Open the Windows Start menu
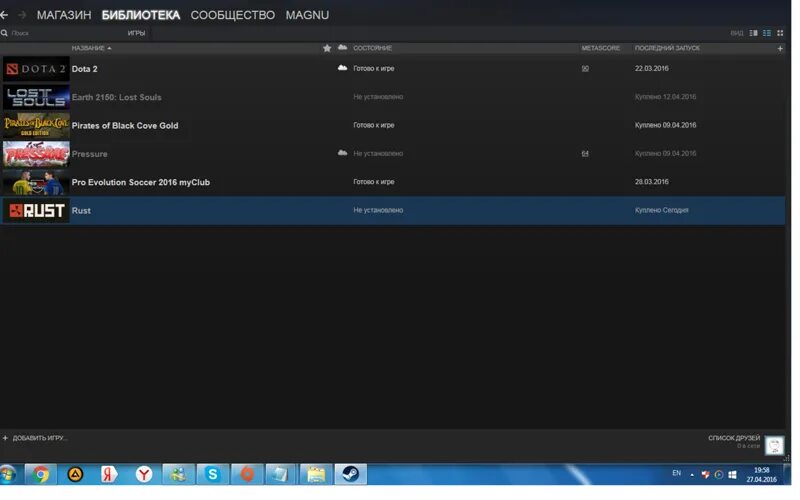Viewport: 800px width, 500px height. pyautogui.click(x=8, y=474)
